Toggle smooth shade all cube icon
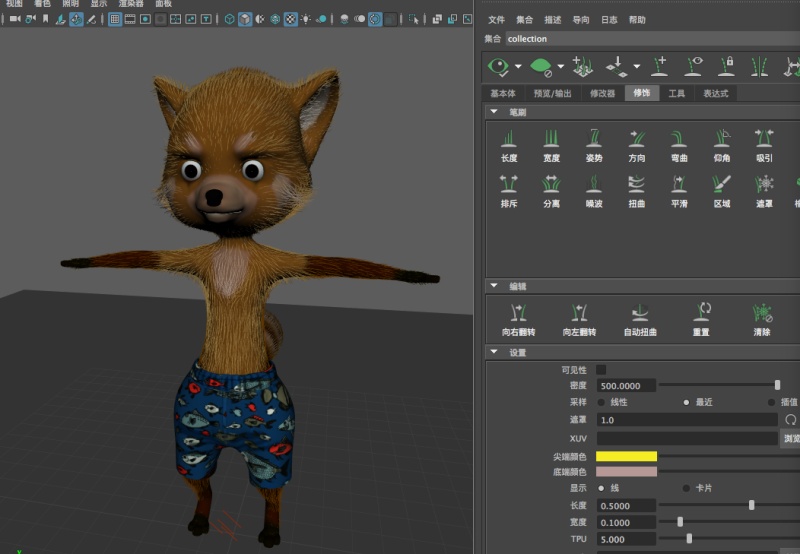800x554 pixels. (x=245, y=19)
